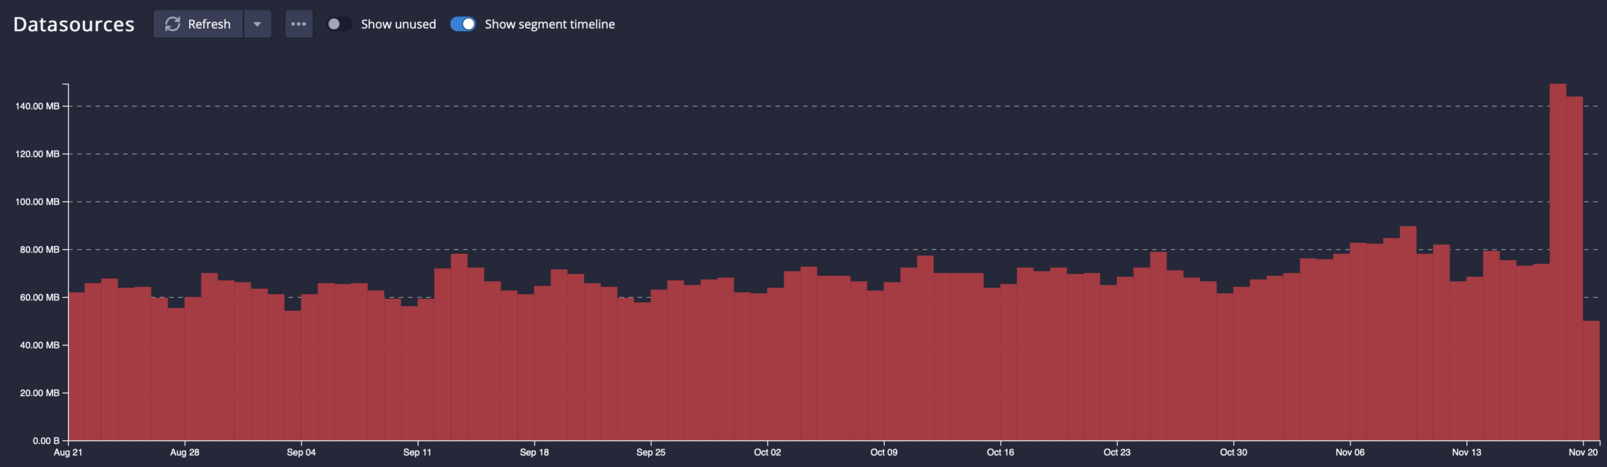Click the Datasources heading
The image size is (1607, 467).
click(x=74, y=24)
